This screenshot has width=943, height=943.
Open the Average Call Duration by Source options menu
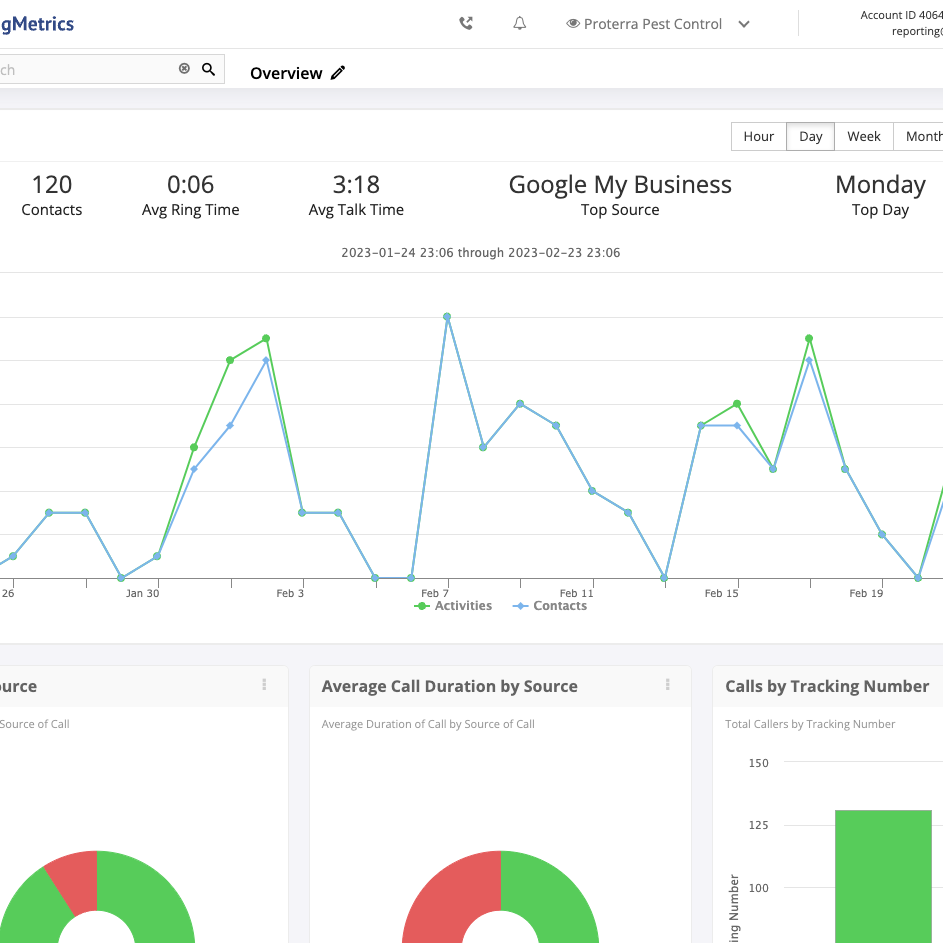(x=667, y=685)
